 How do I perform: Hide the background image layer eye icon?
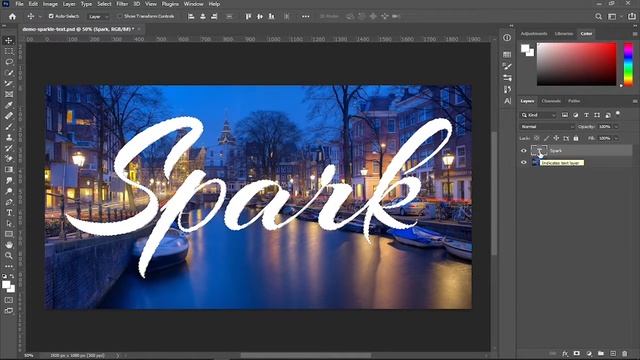tap(524, 162)
